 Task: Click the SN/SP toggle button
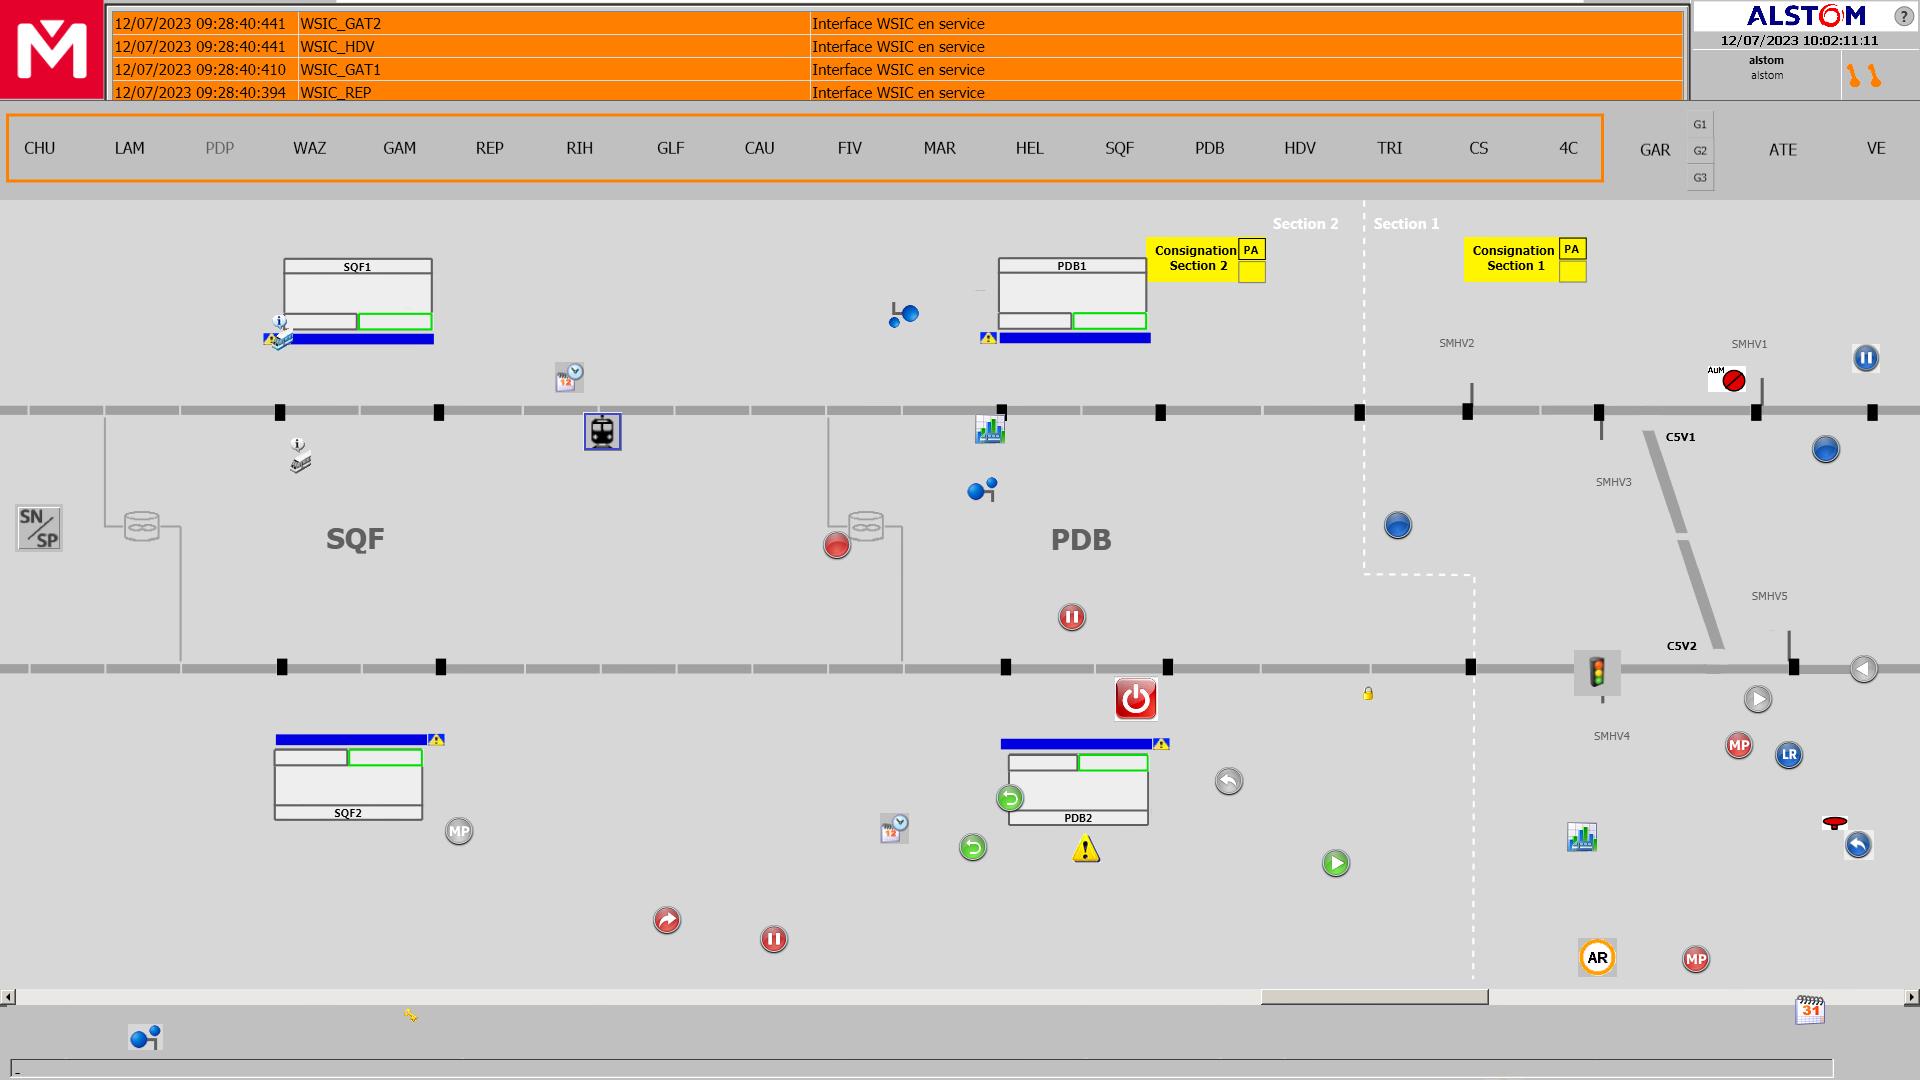(38, 524)
